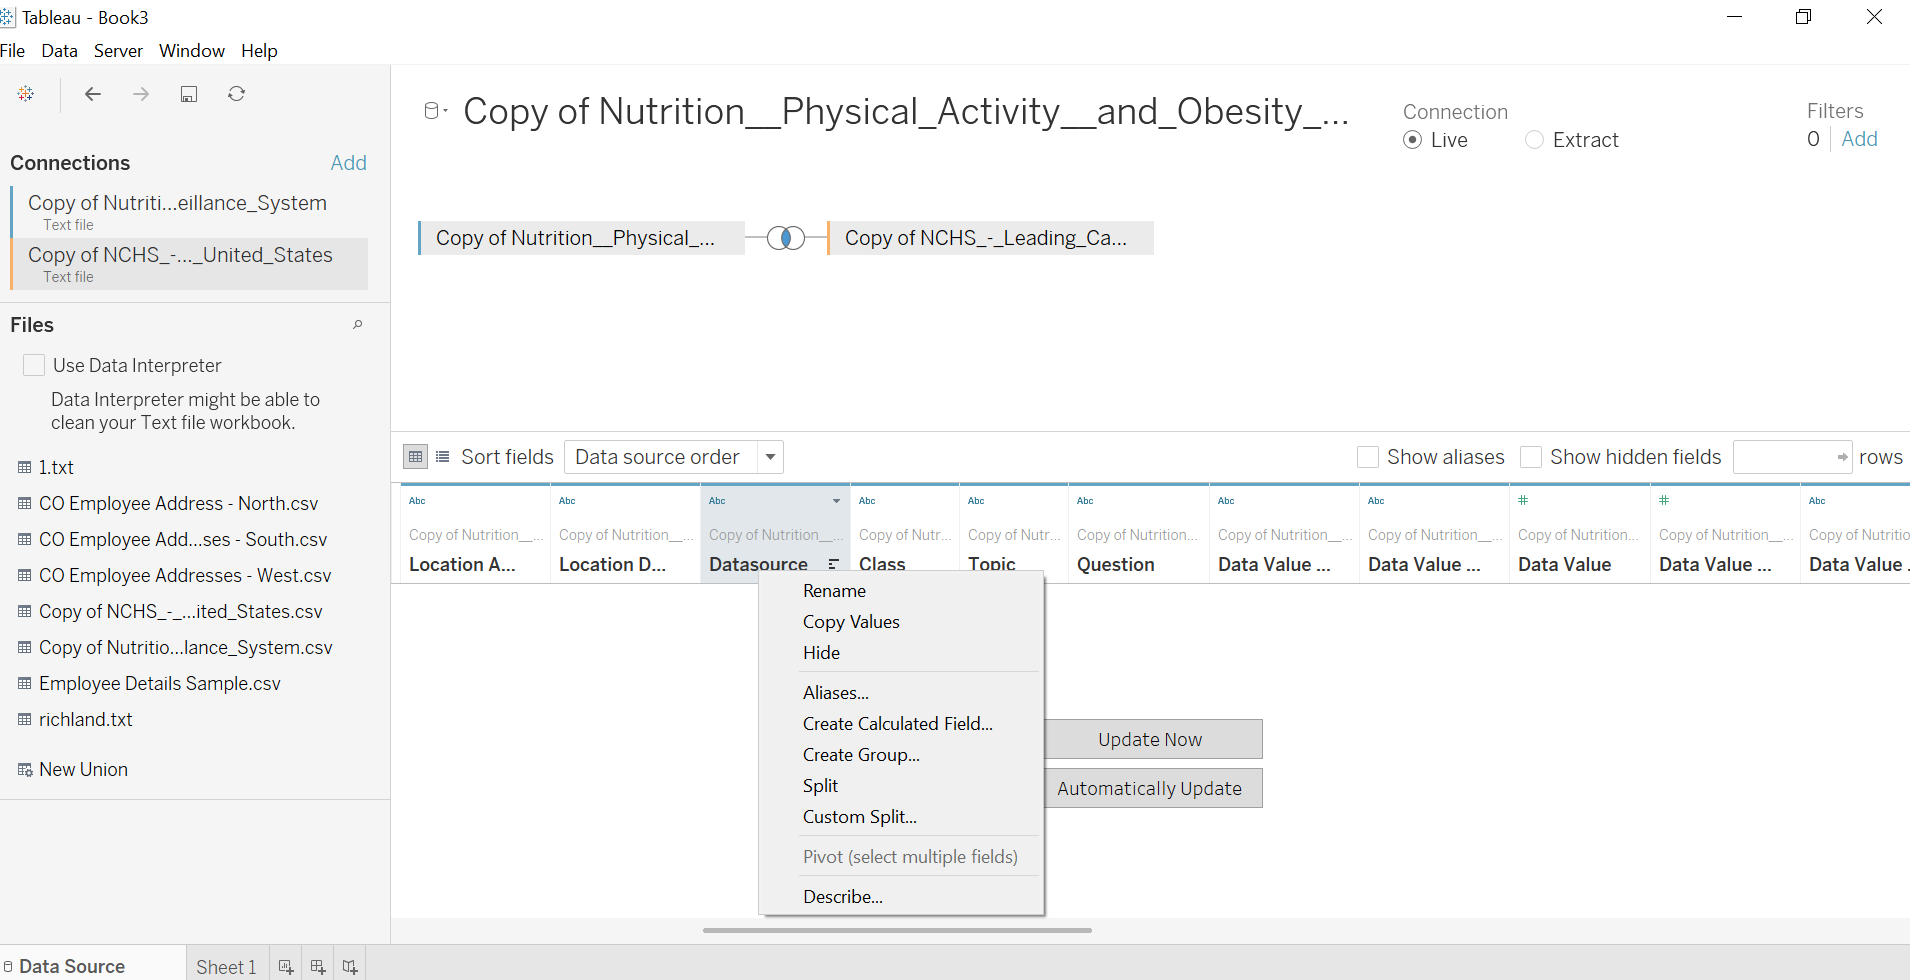Click the Datasource column dropdown arrow
Screen dimensions: 1910x980
coord(836,501)
